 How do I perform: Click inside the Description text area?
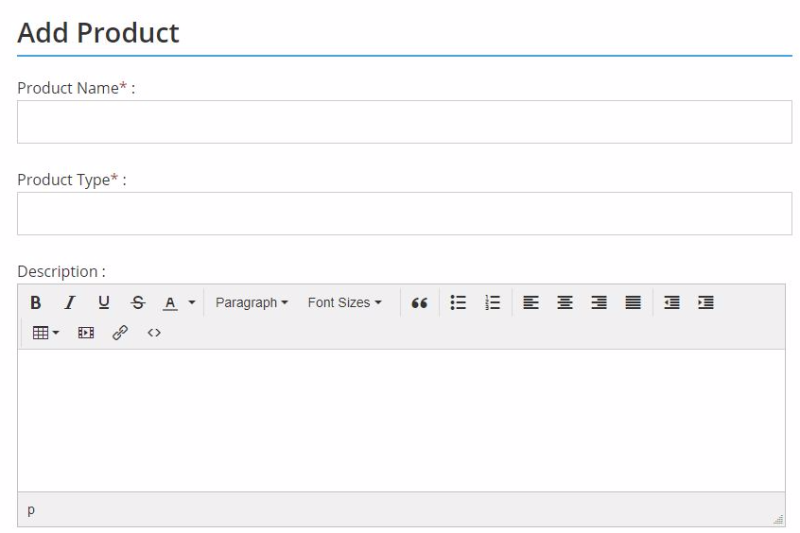pyautogui.click(x=402, y=420)
